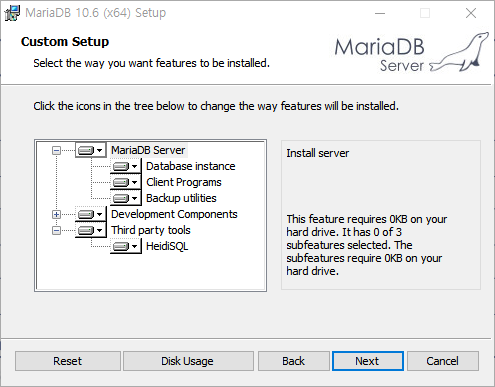495x387 pixels.
Task: Click the 'Install server' description text
Action: click(318, 153)
